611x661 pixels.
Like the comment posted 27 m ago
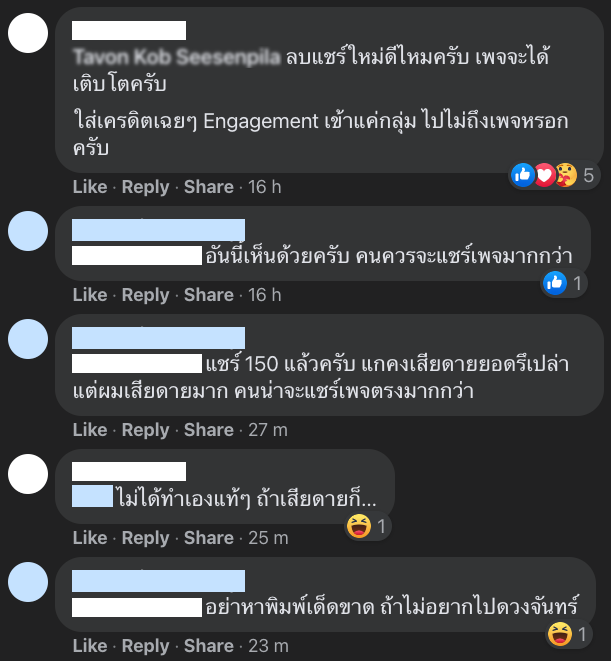(x=90, y=430)
